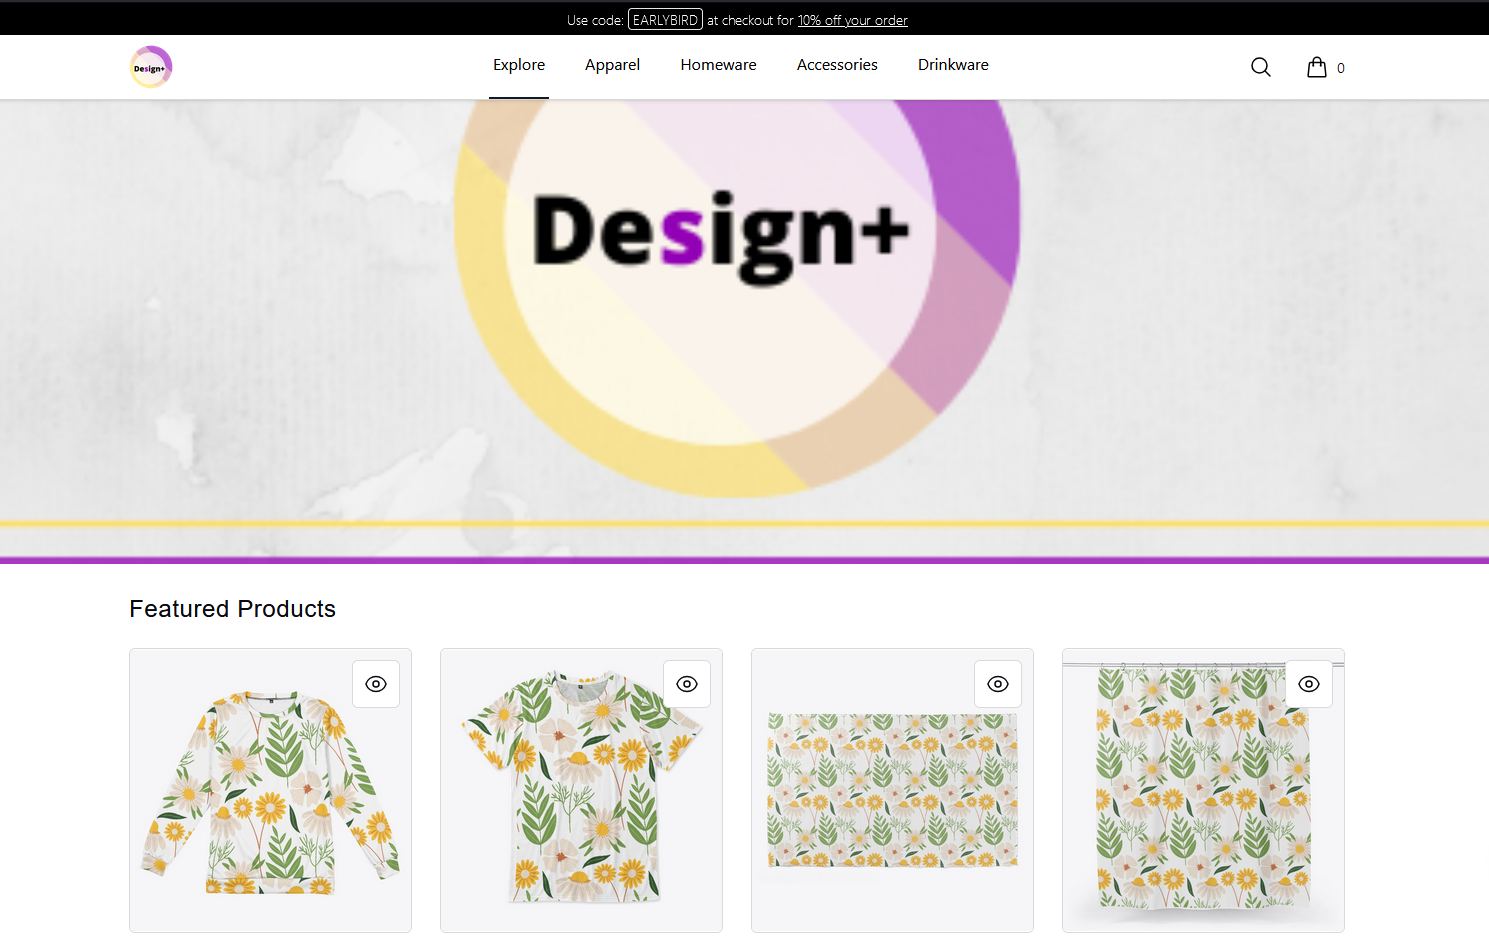This screenshot has width=1489, height=945.
Task: Quick view the floral t-shirt via eye icon
Action: (x=687, y=684)
